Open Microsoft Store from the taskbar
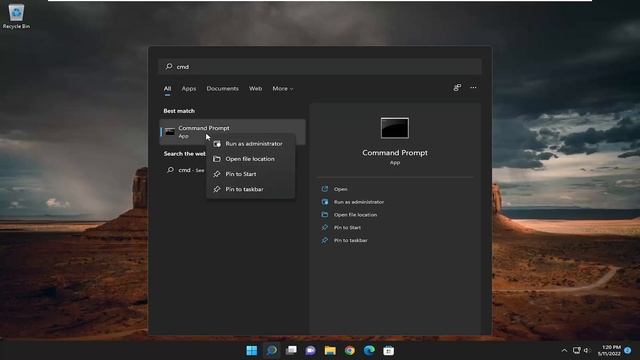This screenshot has width=640, height=360. coord(389,350)
